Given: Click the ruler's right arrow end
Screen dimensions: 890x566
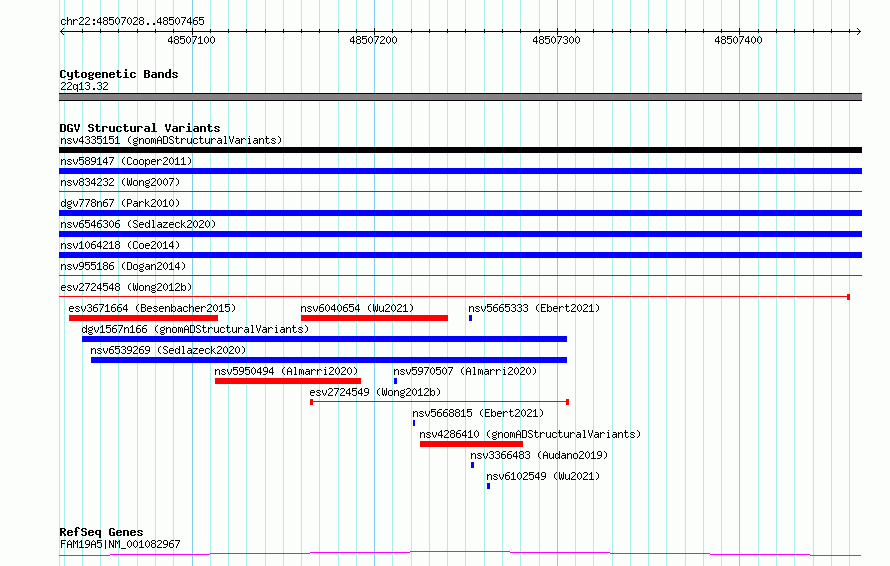Looking at the screenshot, I should tap(859, 31).
